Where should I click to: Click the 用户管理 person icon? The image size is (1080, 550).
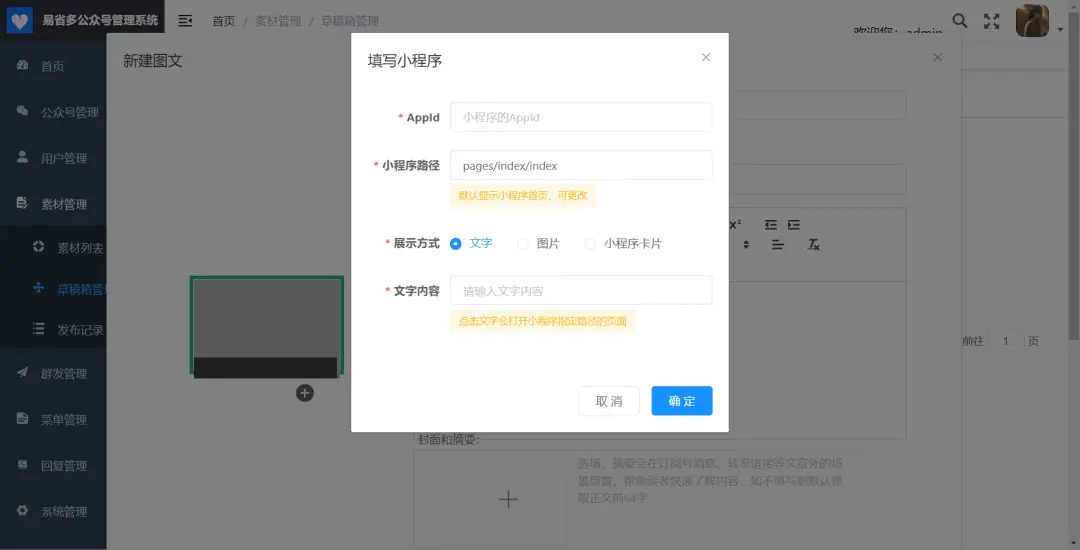[x=22, y=156]
